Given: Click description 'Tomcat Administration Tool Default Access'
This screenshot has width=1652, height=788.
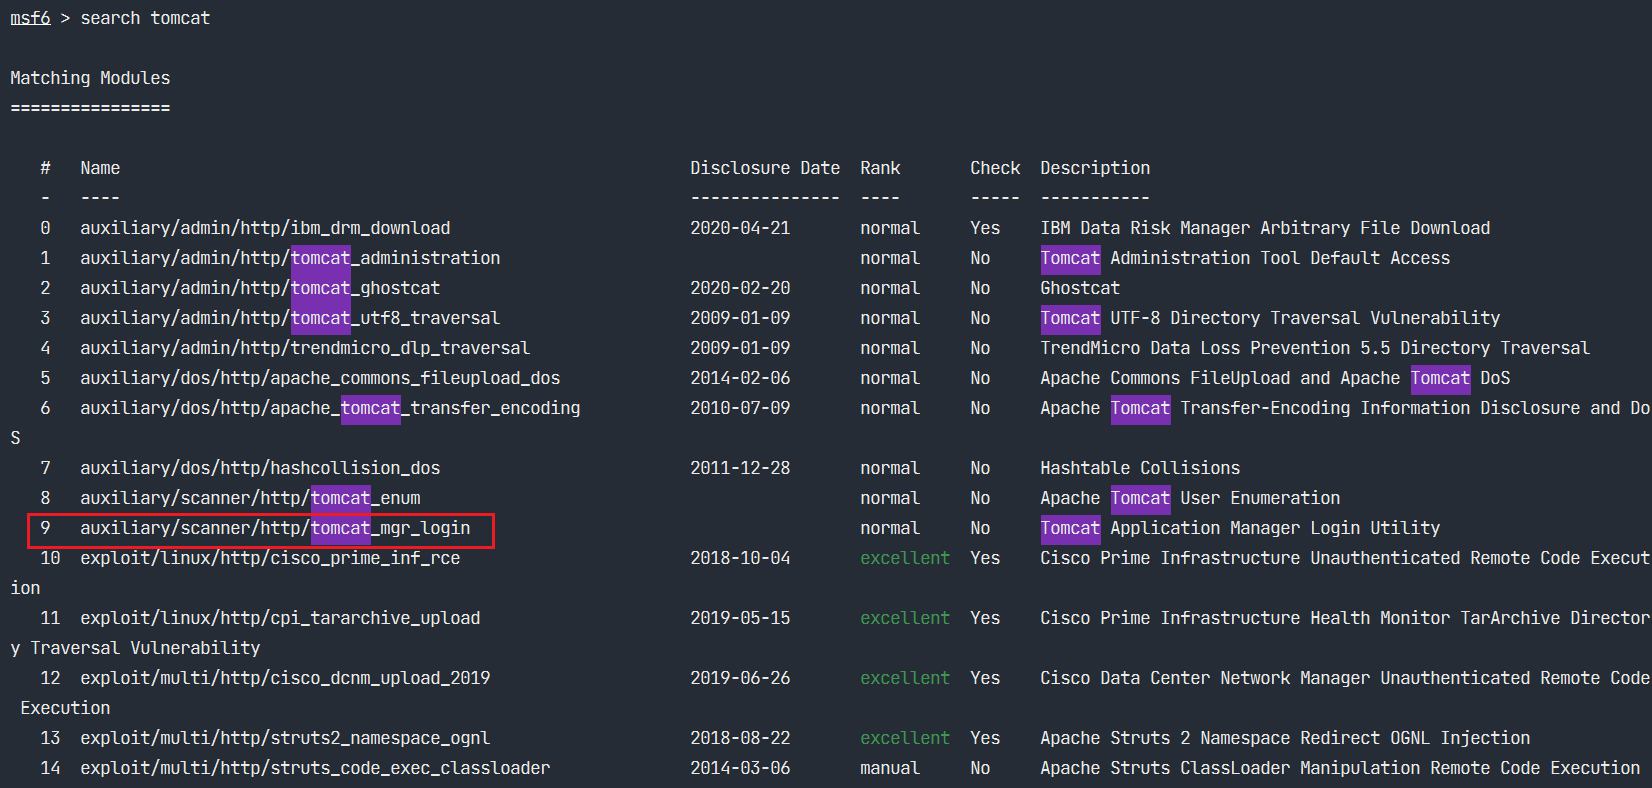Looking at the screenshot, I should [x=1245, y=258].
